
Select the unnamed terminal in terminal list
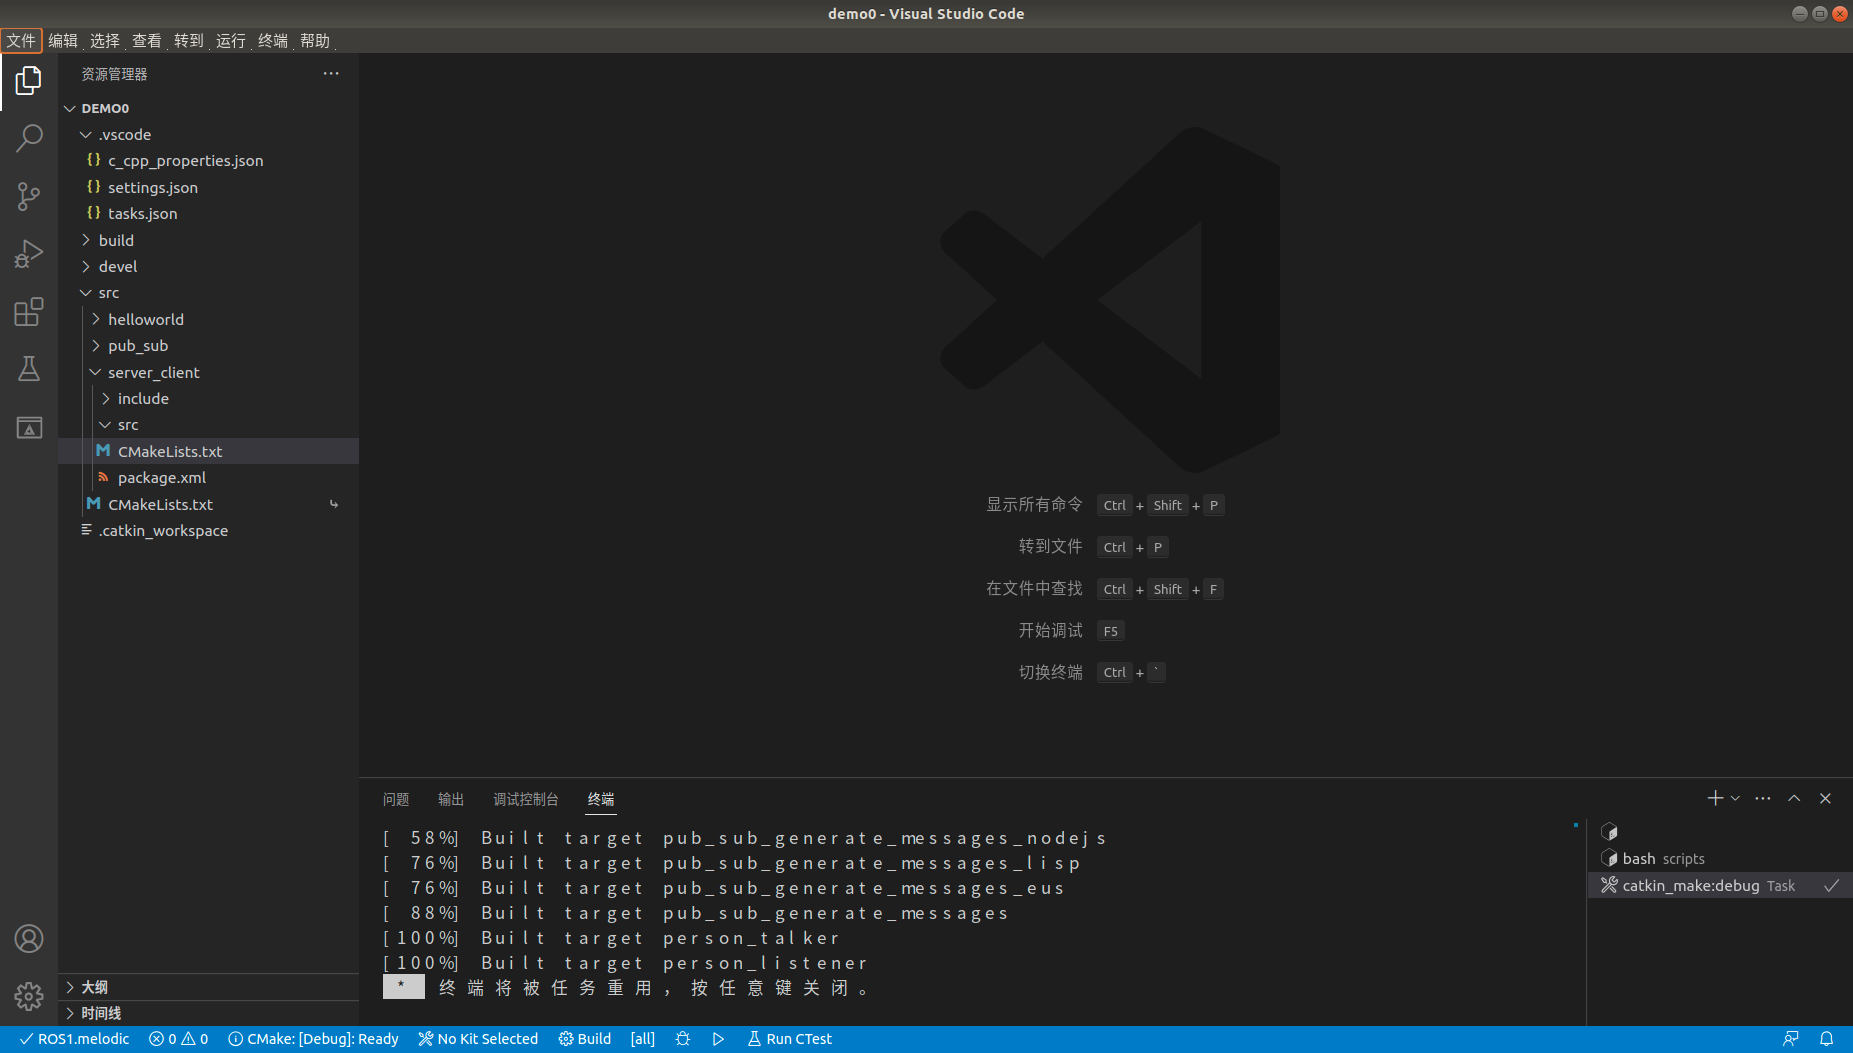[1720, 832]
